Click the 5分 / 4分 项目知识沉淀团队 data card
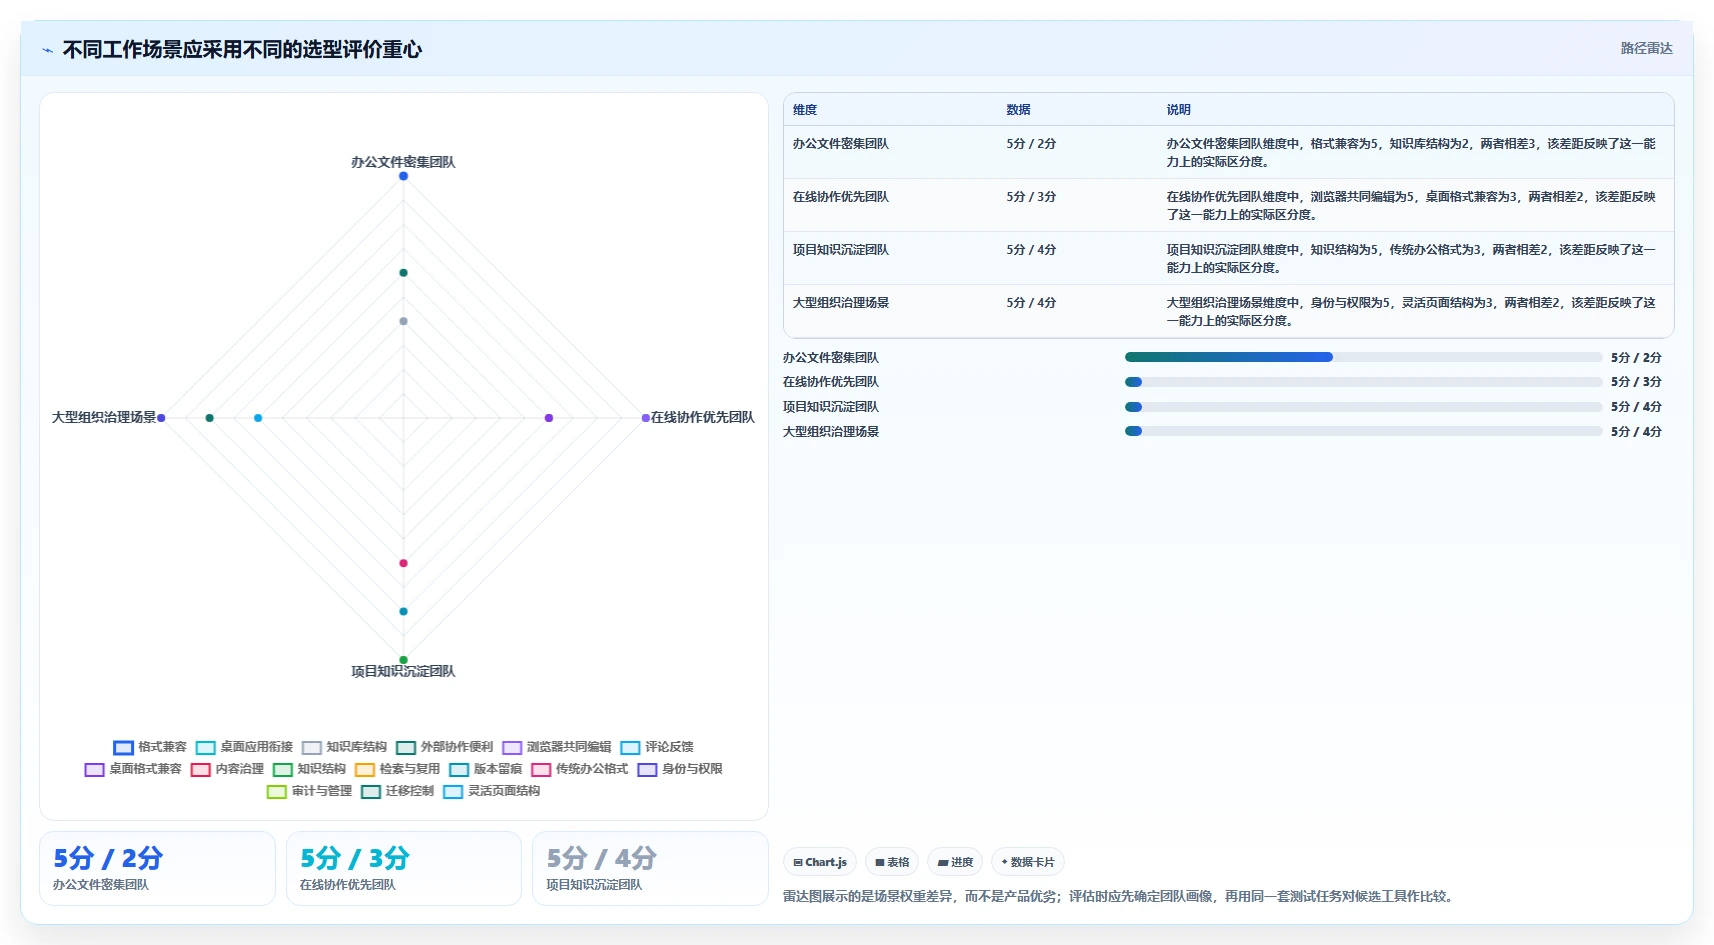Image resolution: width=1714 pixels, height=945 pixels. point(650,868)
